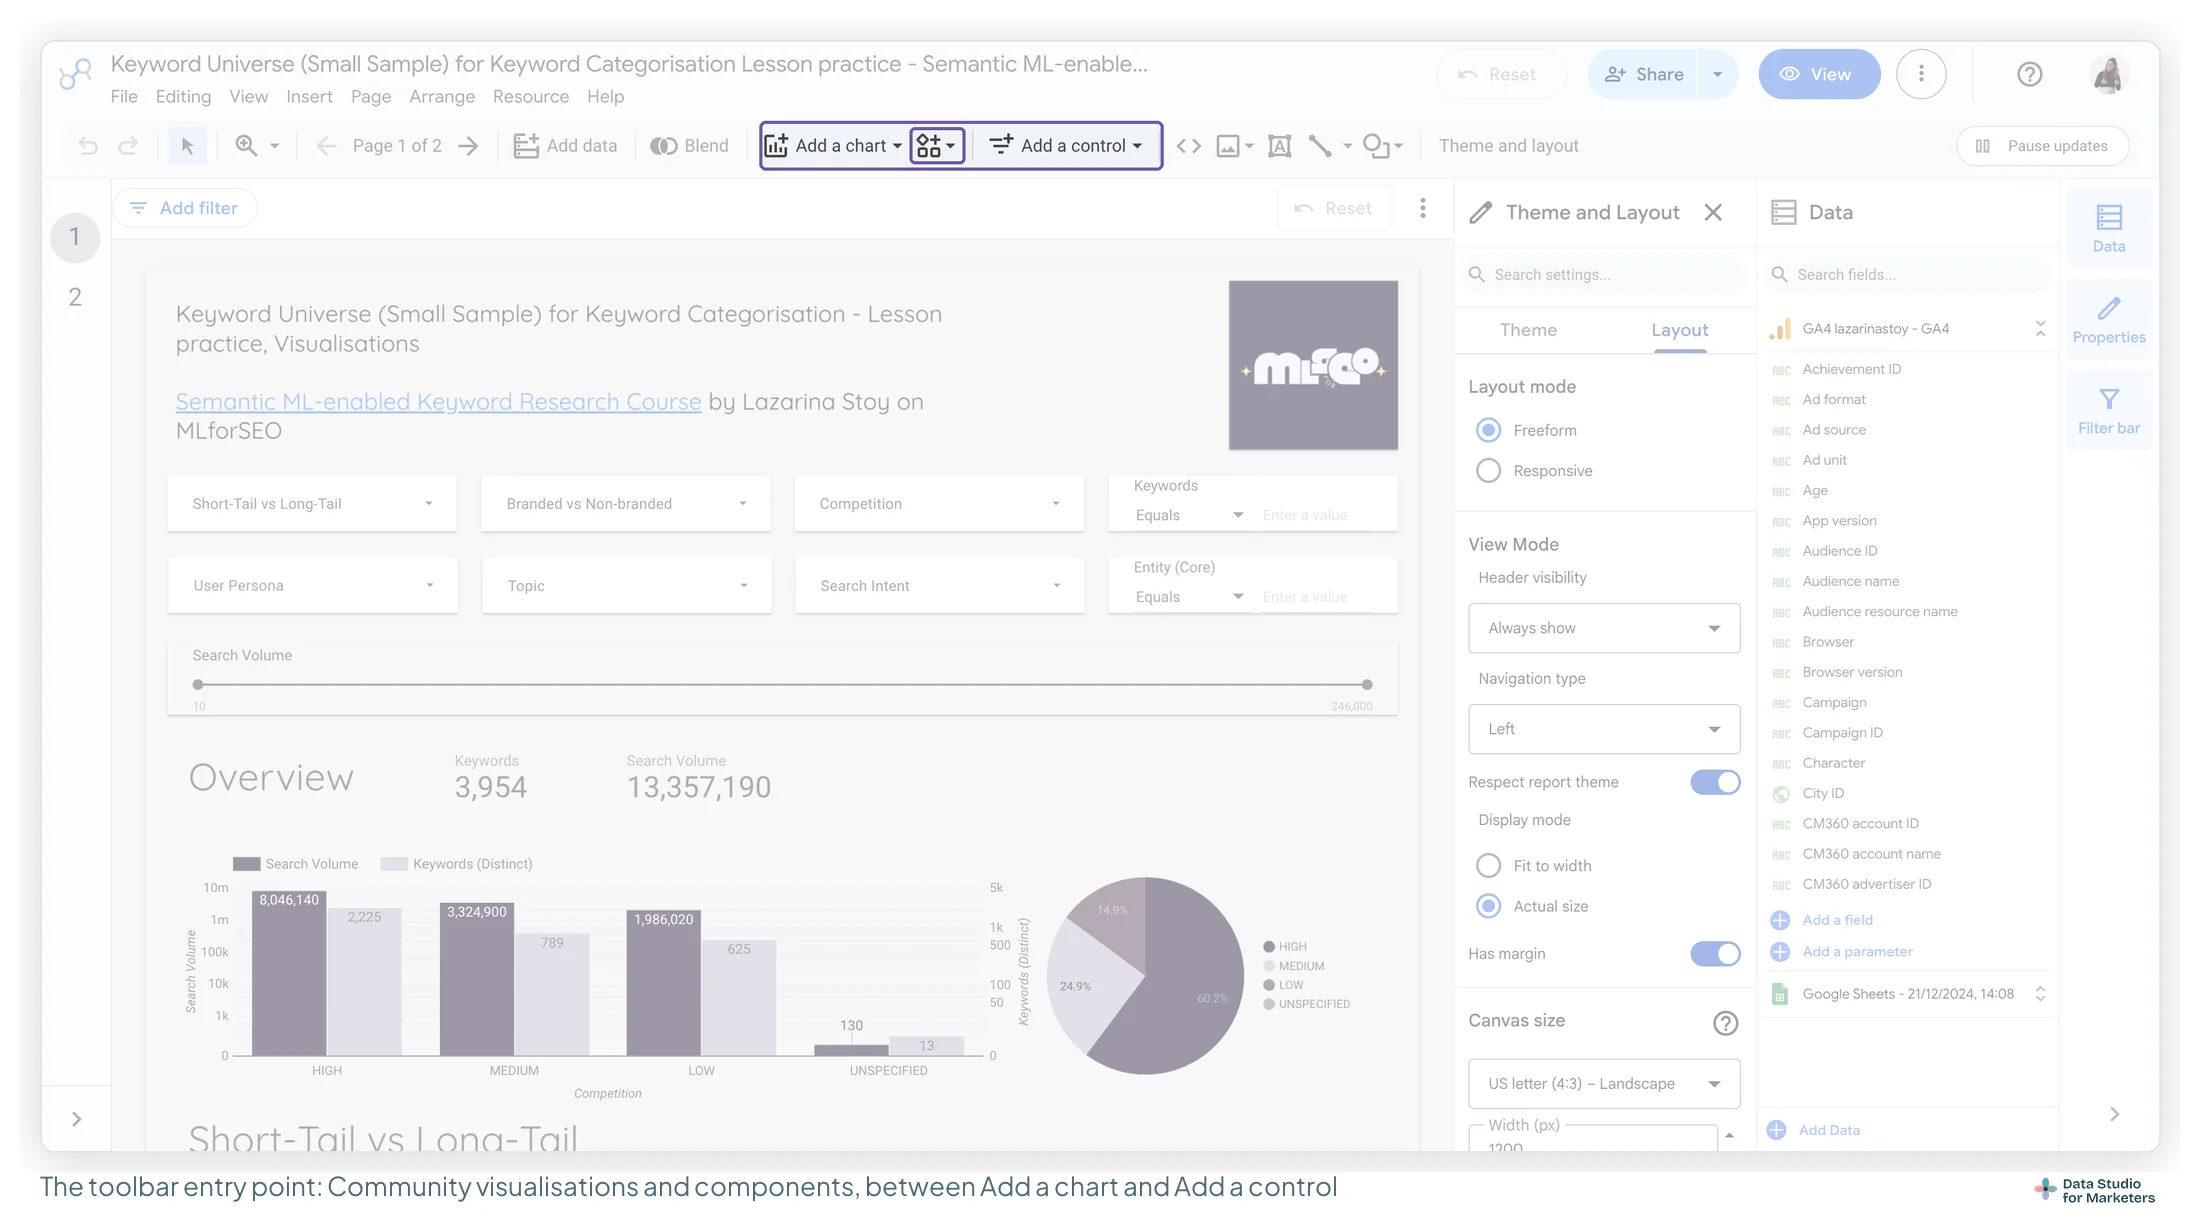The image size is (2200, 1226).
Task: Switch to the Layout tab
Action: pyautogui.click(x=1679, y=330)
